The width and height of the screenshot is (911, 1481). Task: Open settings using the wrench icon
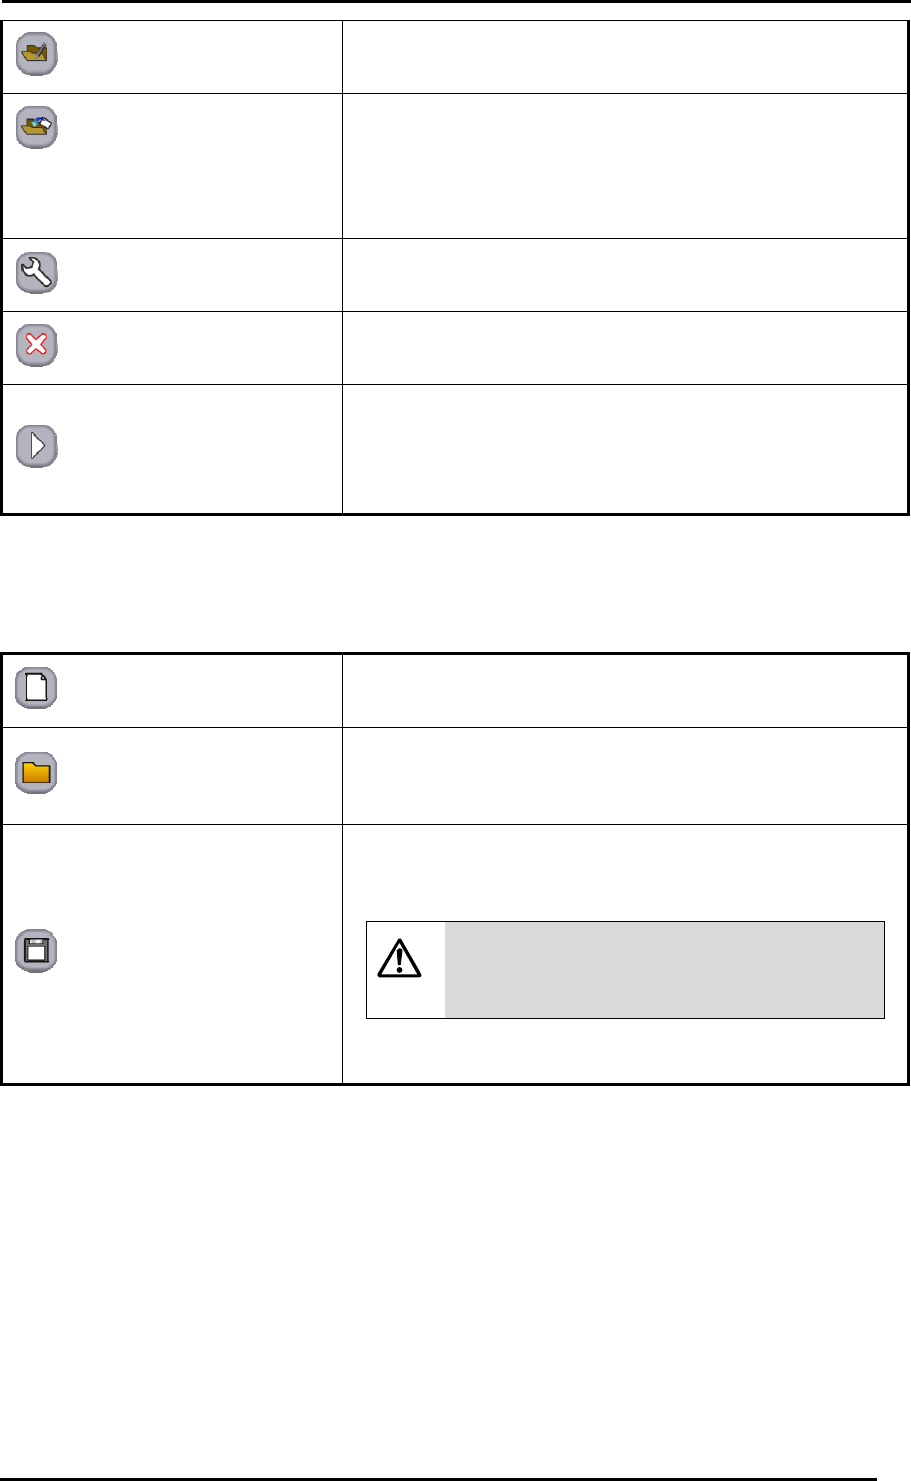click(x=37, y=273)
